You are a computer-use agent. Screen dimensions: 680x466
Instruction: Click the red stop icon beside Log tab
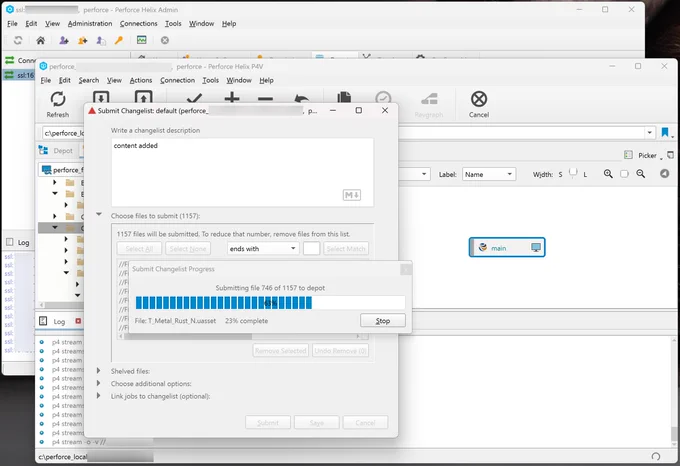pyautogui.click(x=78, y=321)
